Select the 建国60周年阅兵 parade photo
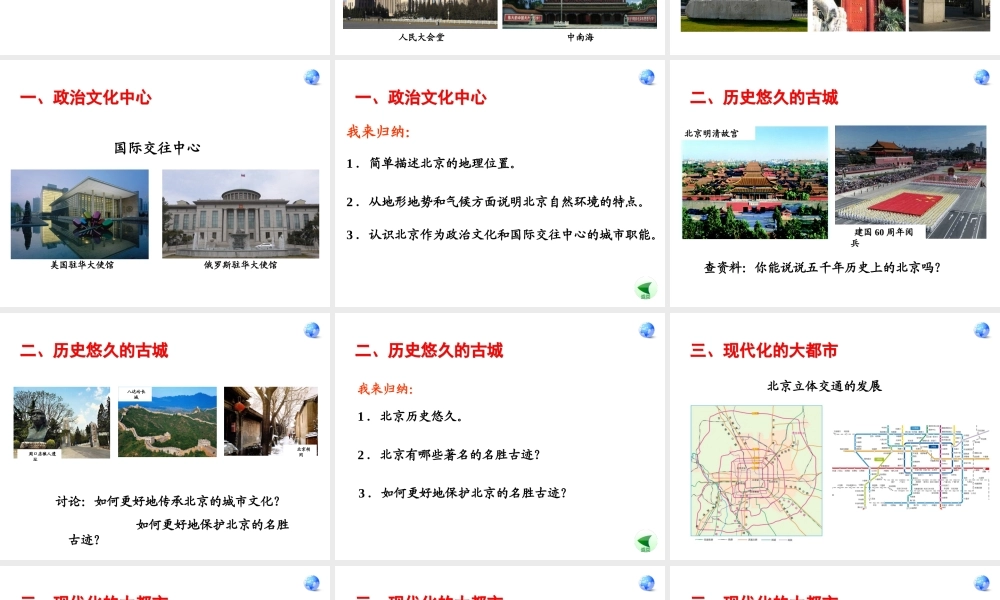 (911, 182)
